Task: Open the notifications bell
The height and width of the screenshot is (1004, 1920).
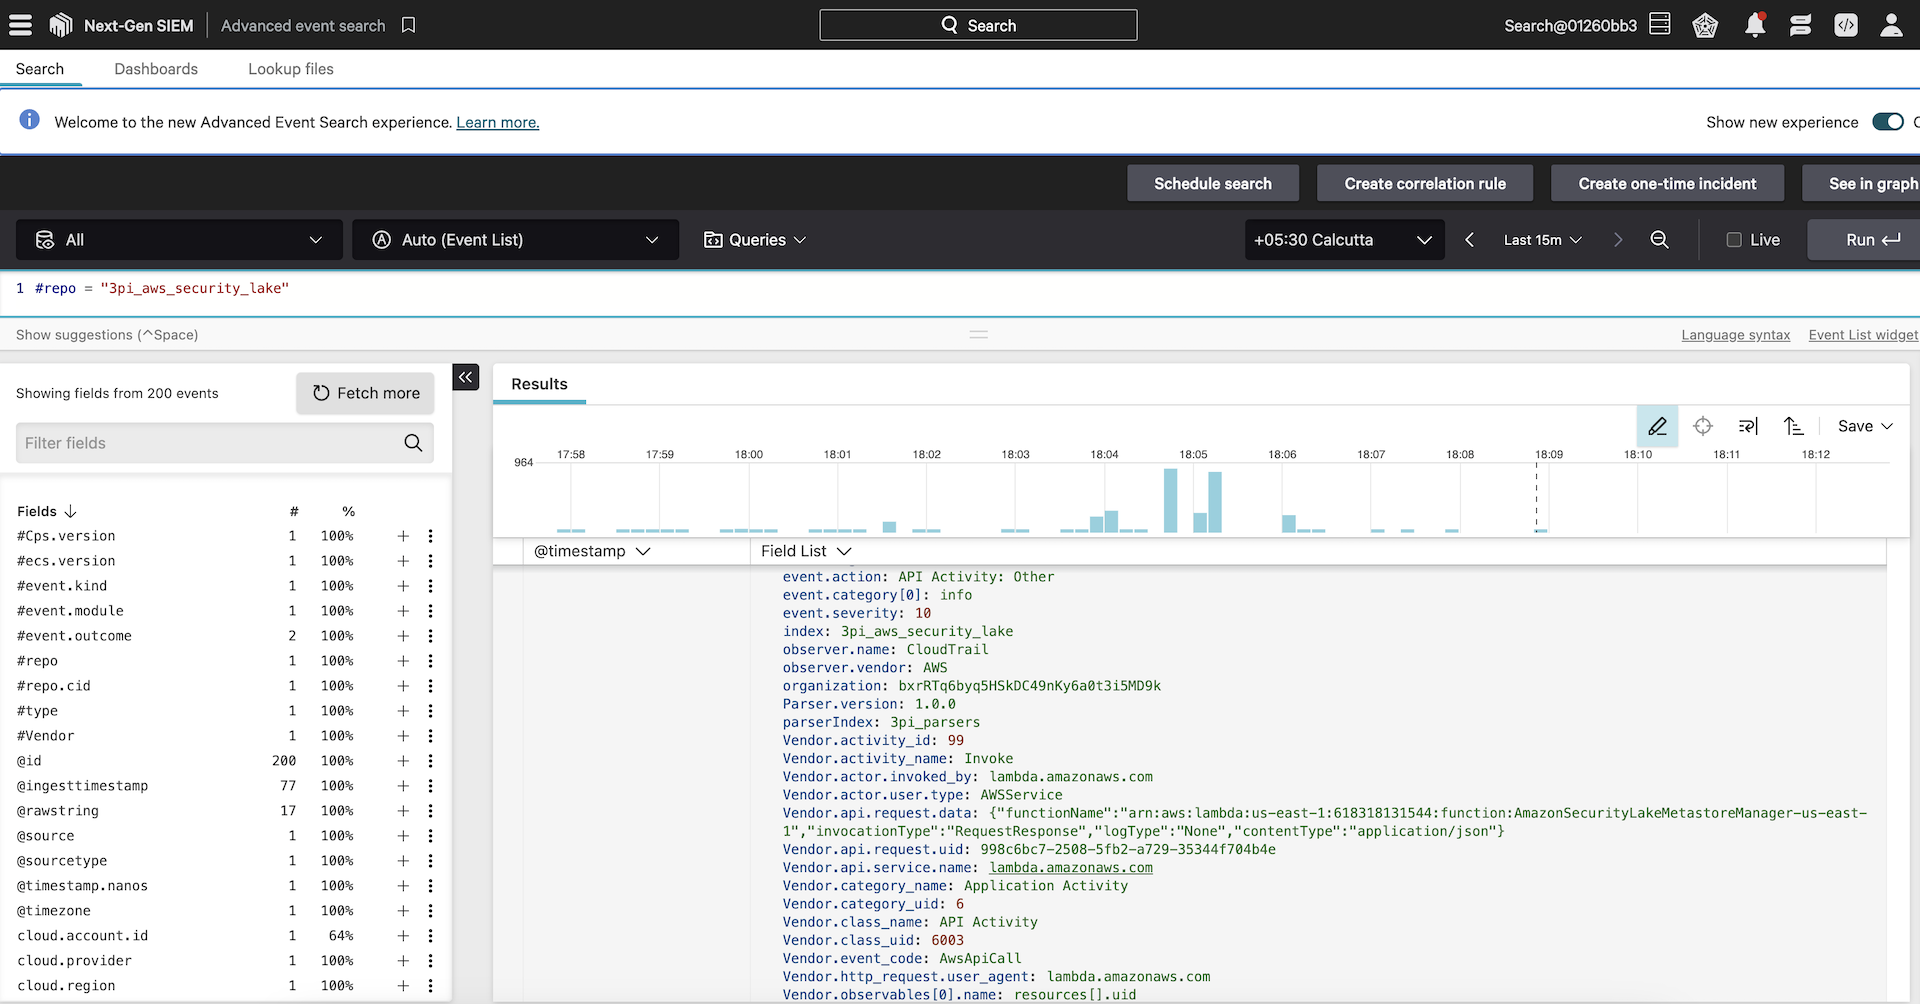Action: tap(1754, 25)
